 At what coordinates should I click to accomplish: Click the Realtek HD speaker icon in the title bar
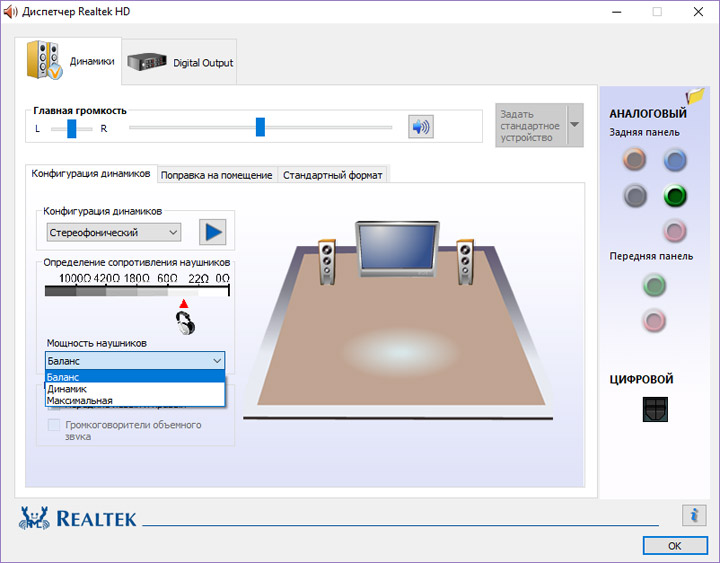(x=10, y=11)
